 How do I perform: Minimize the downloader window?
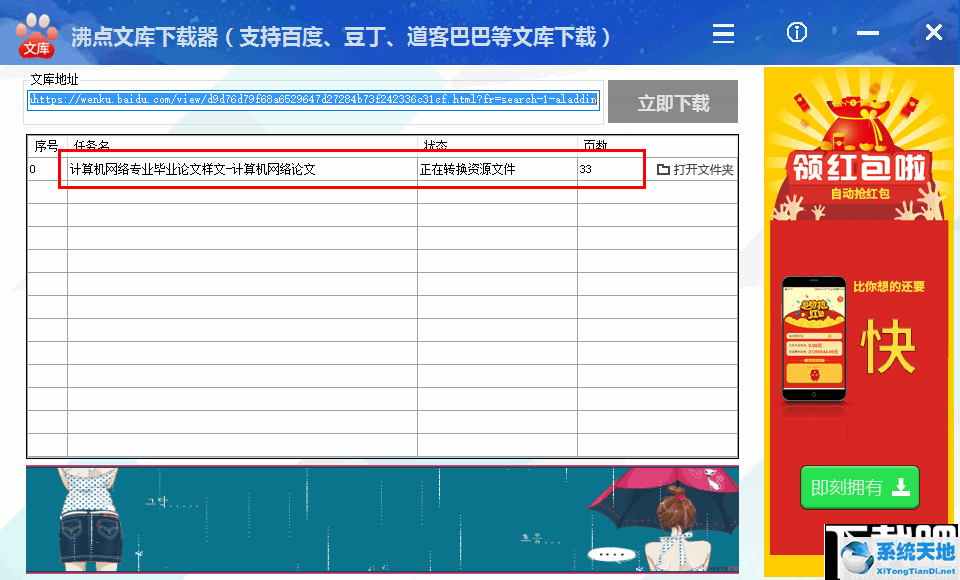(x=868, y=33)
